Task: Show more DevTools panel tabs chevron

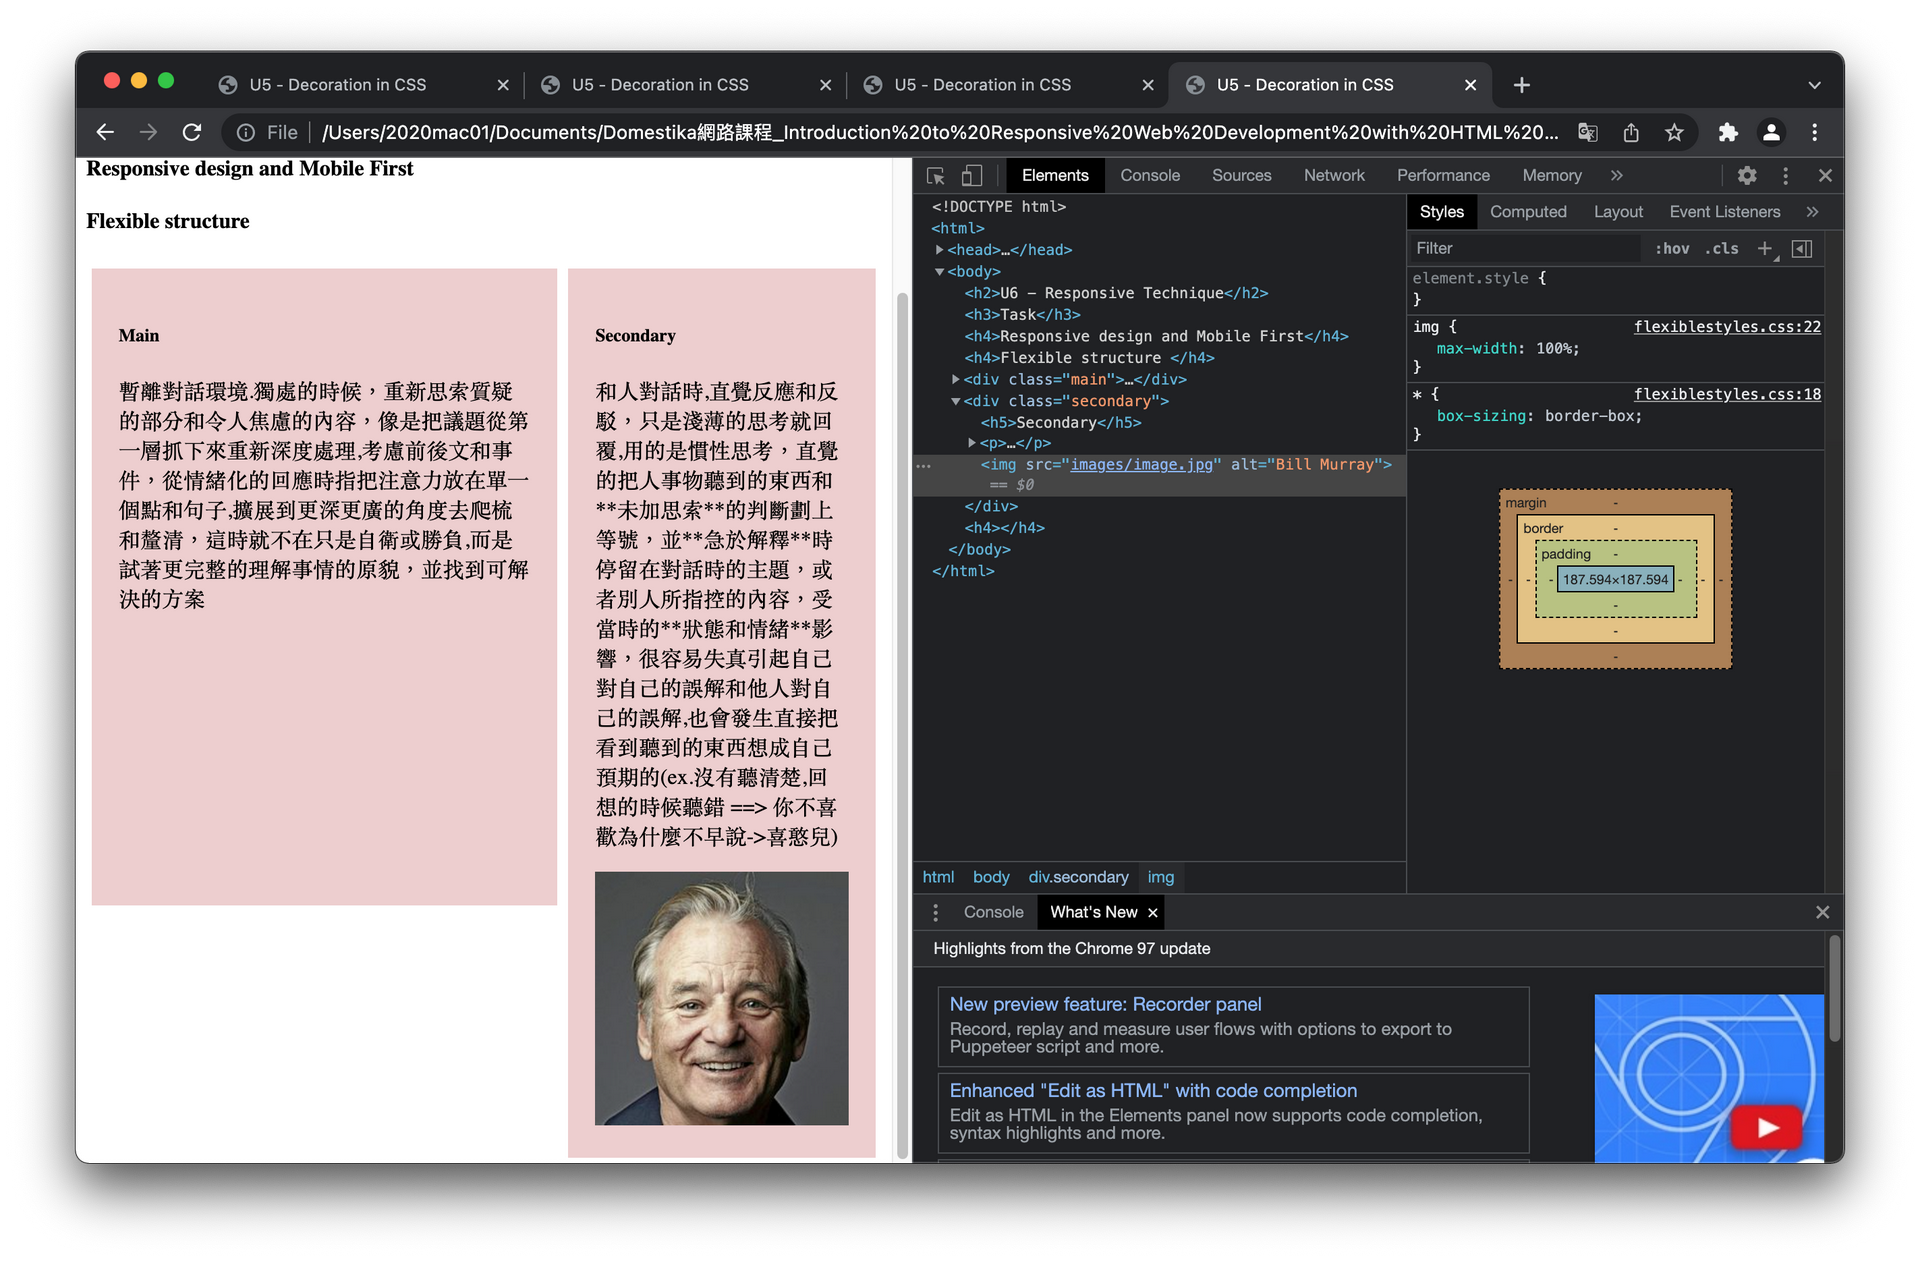Action: click(1616, 176)
